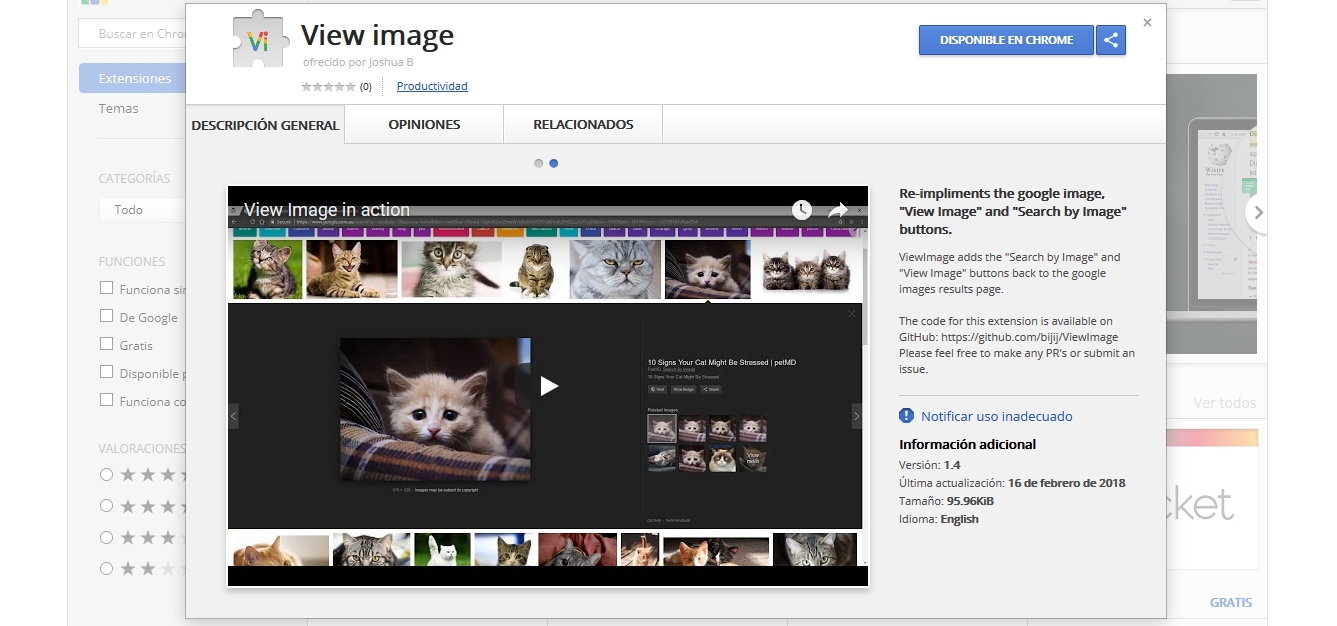The height and width of the screenshot is (626, 1337).
Task: Click the DISPONIBLE EN CHROME button
Action: click(x=1006, y=40)
